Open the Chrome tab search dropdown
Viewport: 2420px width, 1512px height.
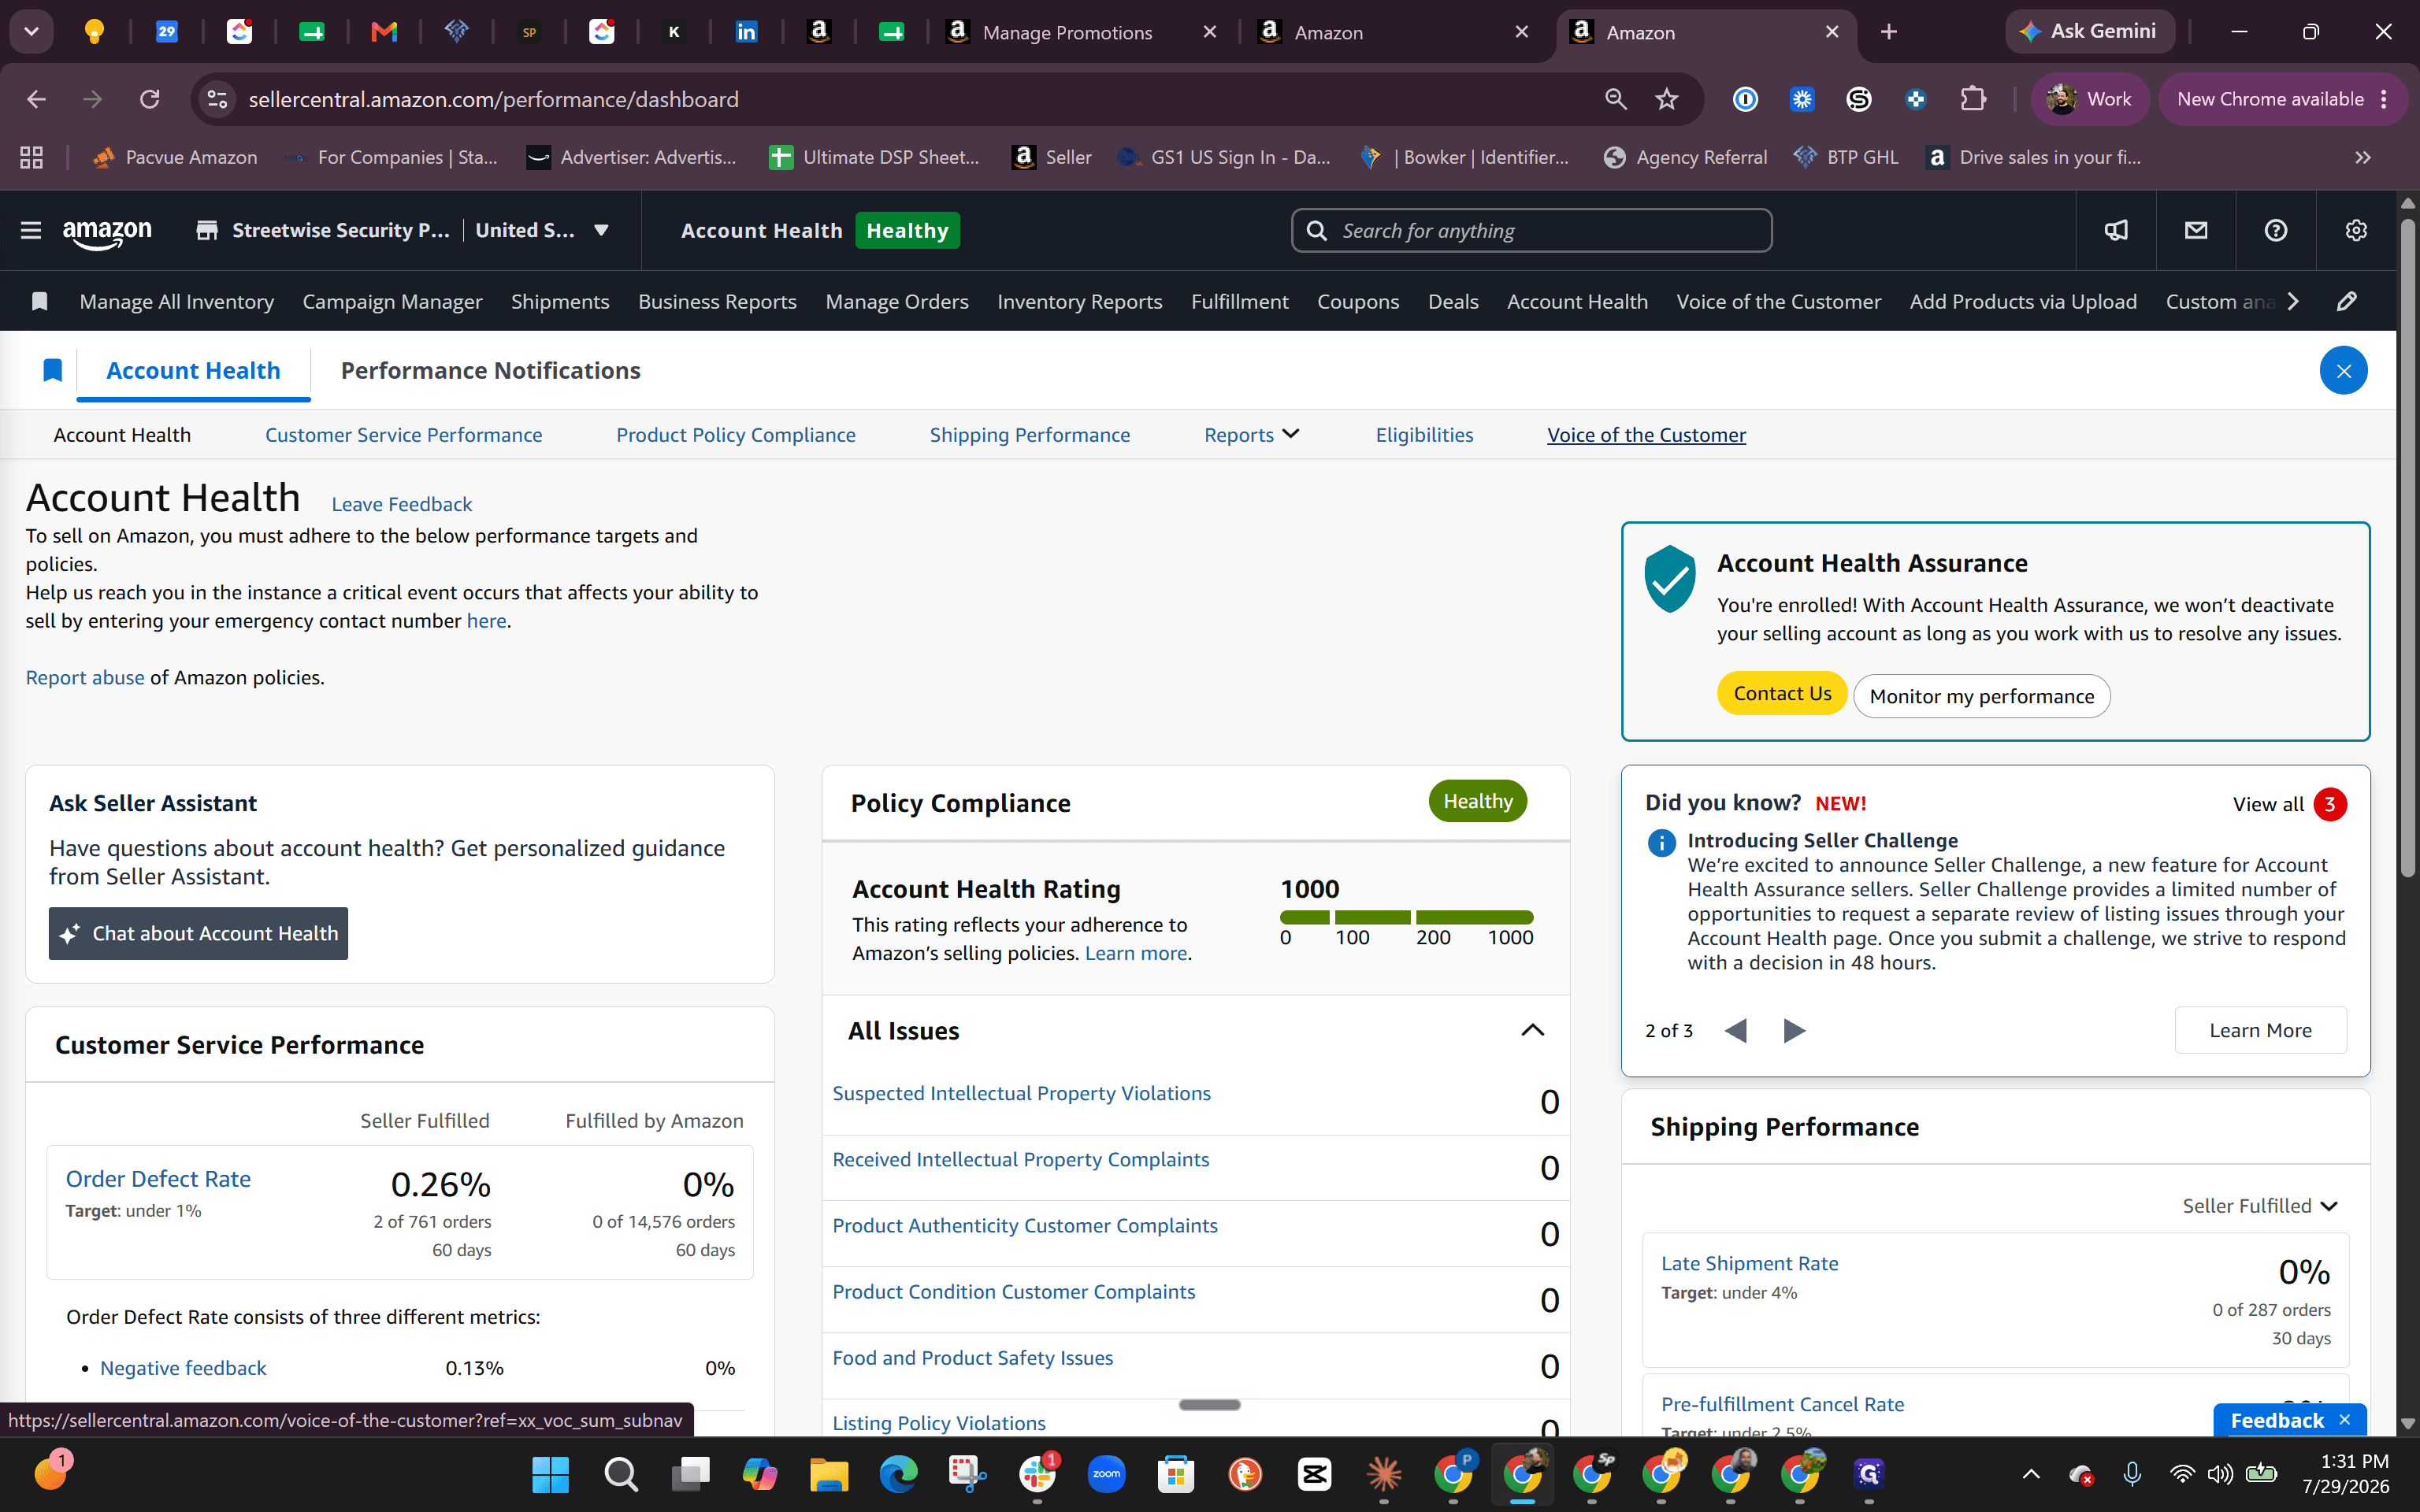32,32
